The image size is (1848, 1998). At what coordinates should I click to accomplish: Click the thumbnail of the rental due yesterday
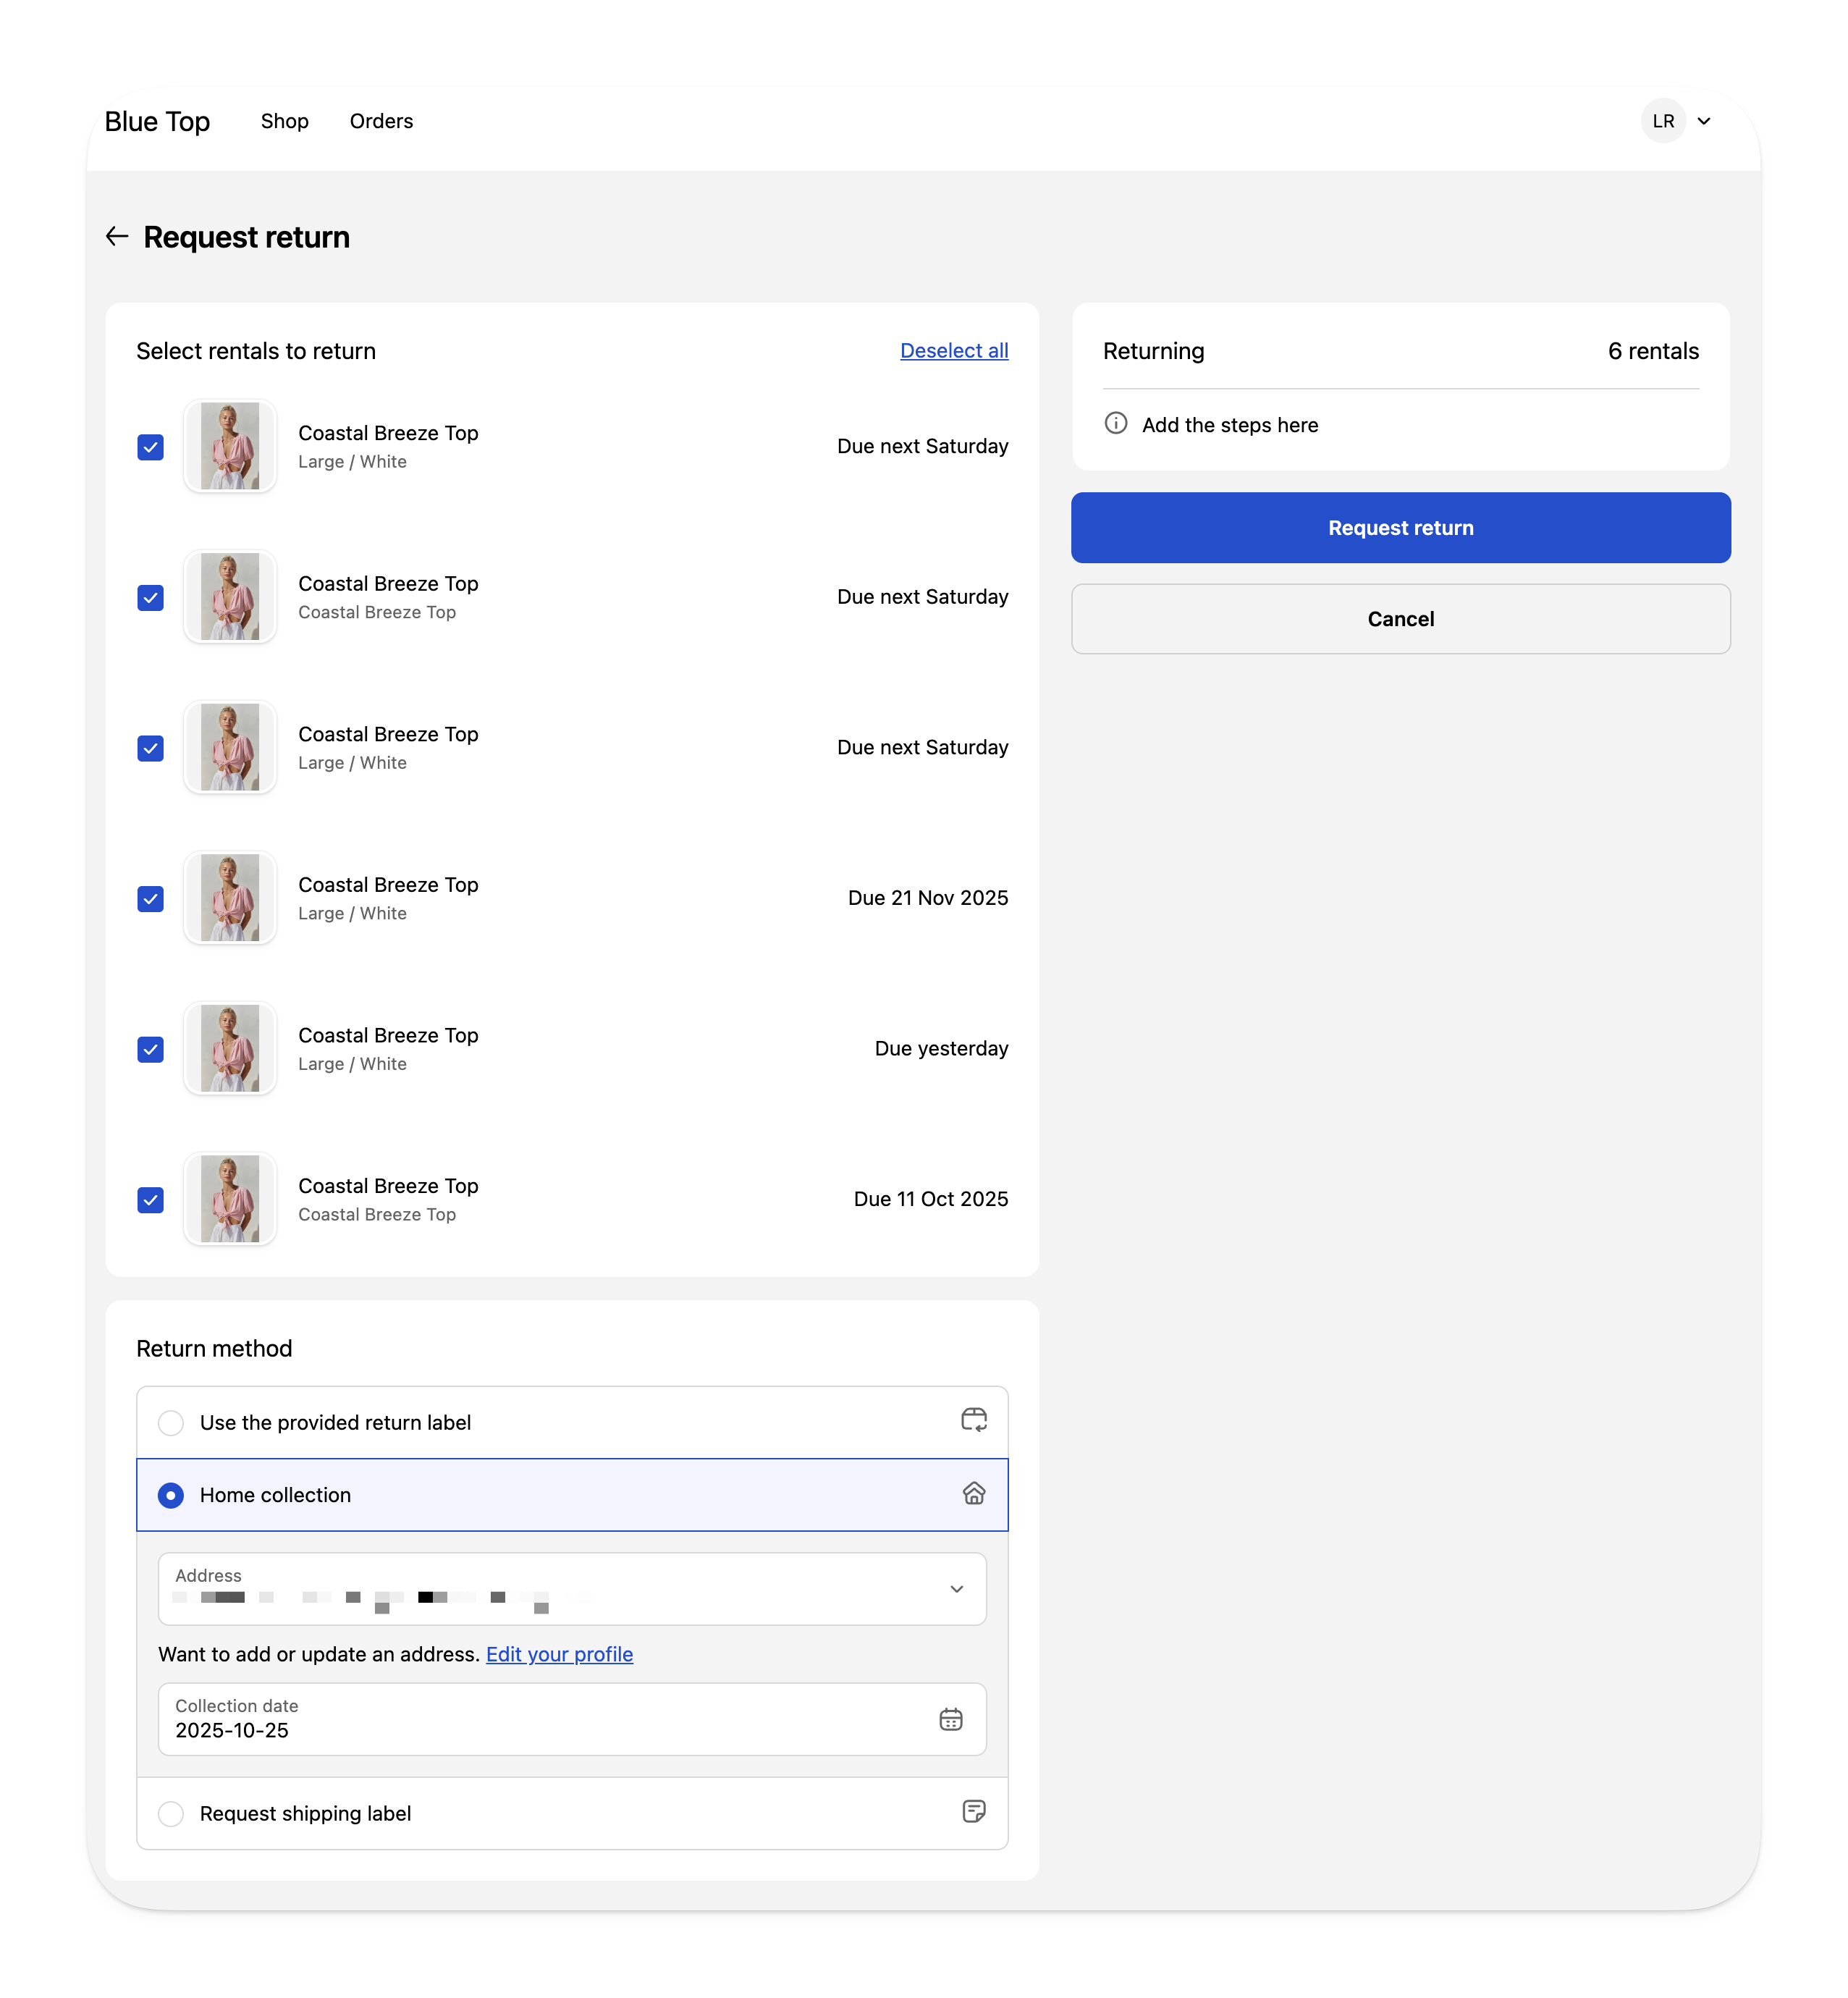229,1048
